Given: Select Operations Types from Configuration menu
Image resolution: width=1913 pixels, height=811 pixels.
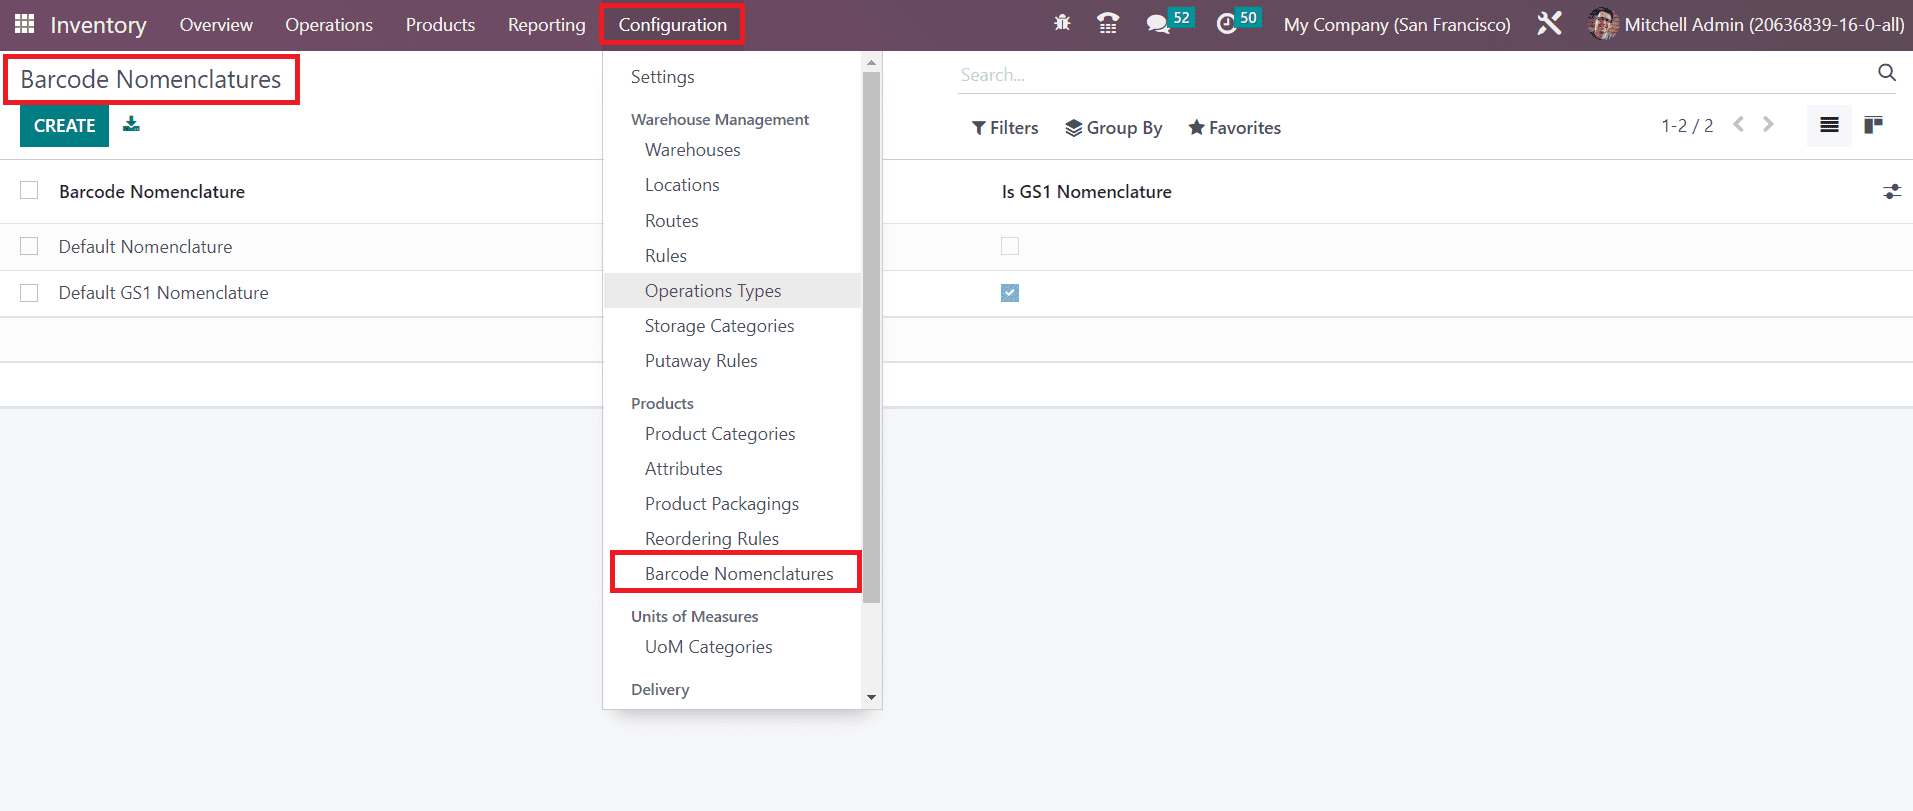Looking at the screenshot, I should click(x=712, y=291).
